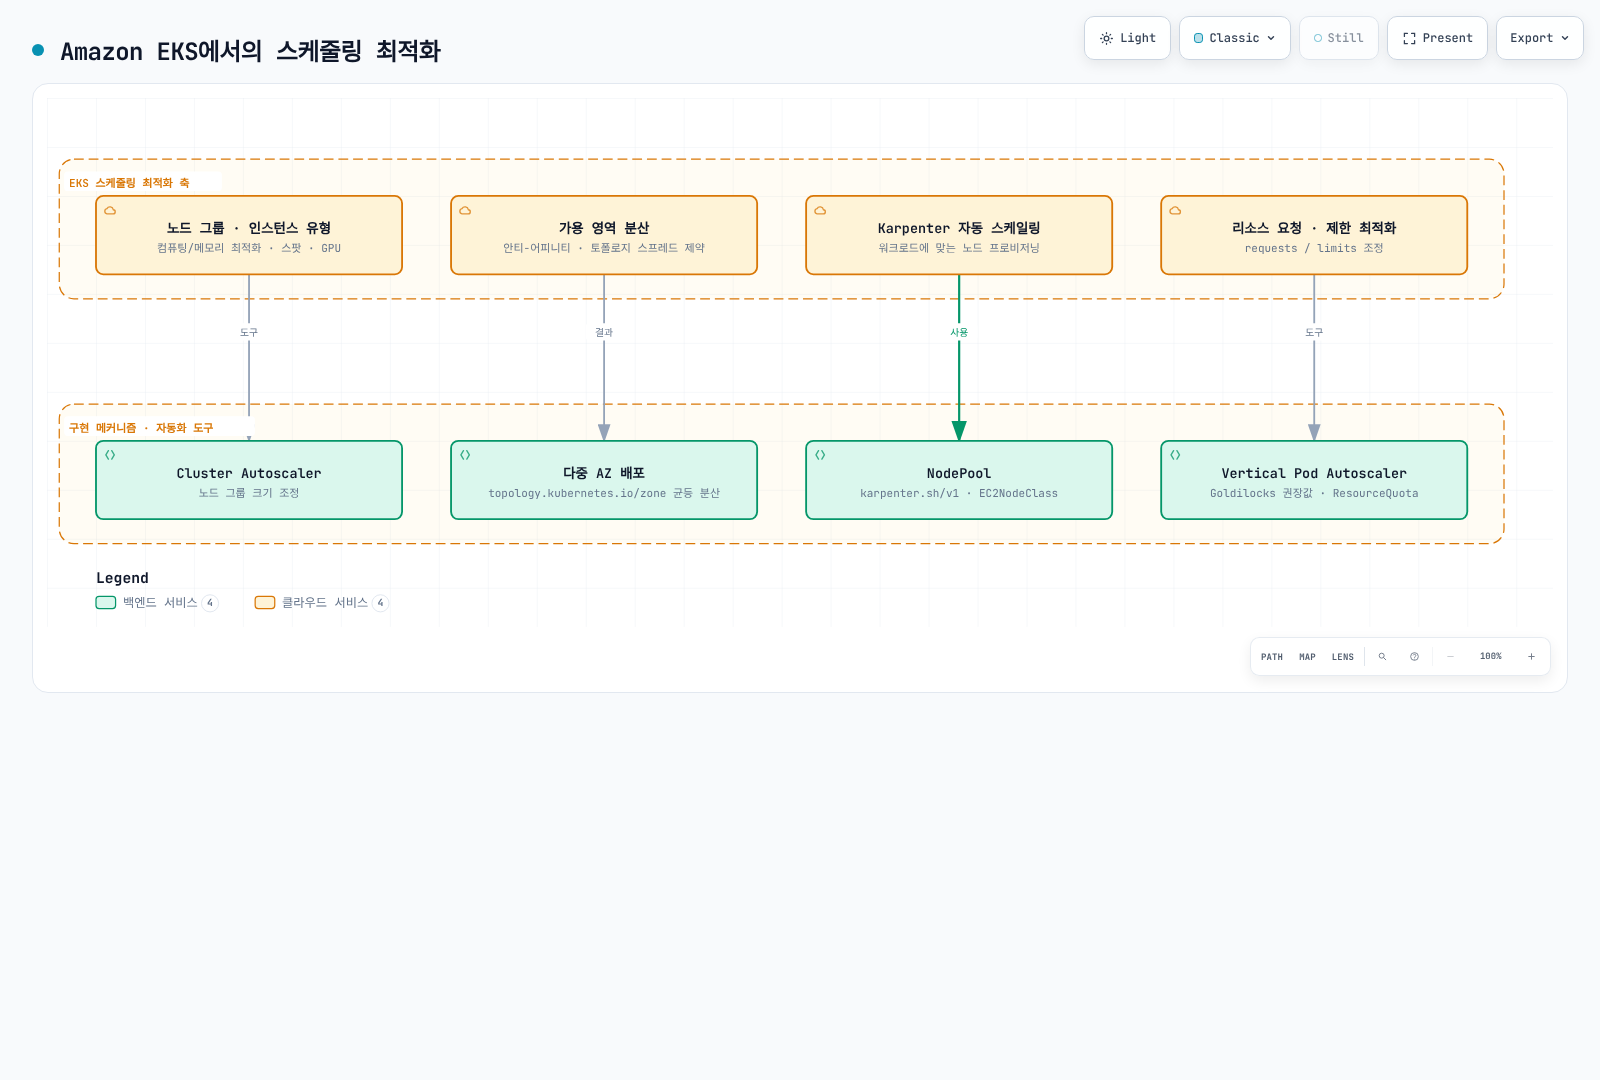This screenshot has height=1080, width=1600.
Task: Activate MAP mode in bottom toolbar
Action: pos(1307,657)
